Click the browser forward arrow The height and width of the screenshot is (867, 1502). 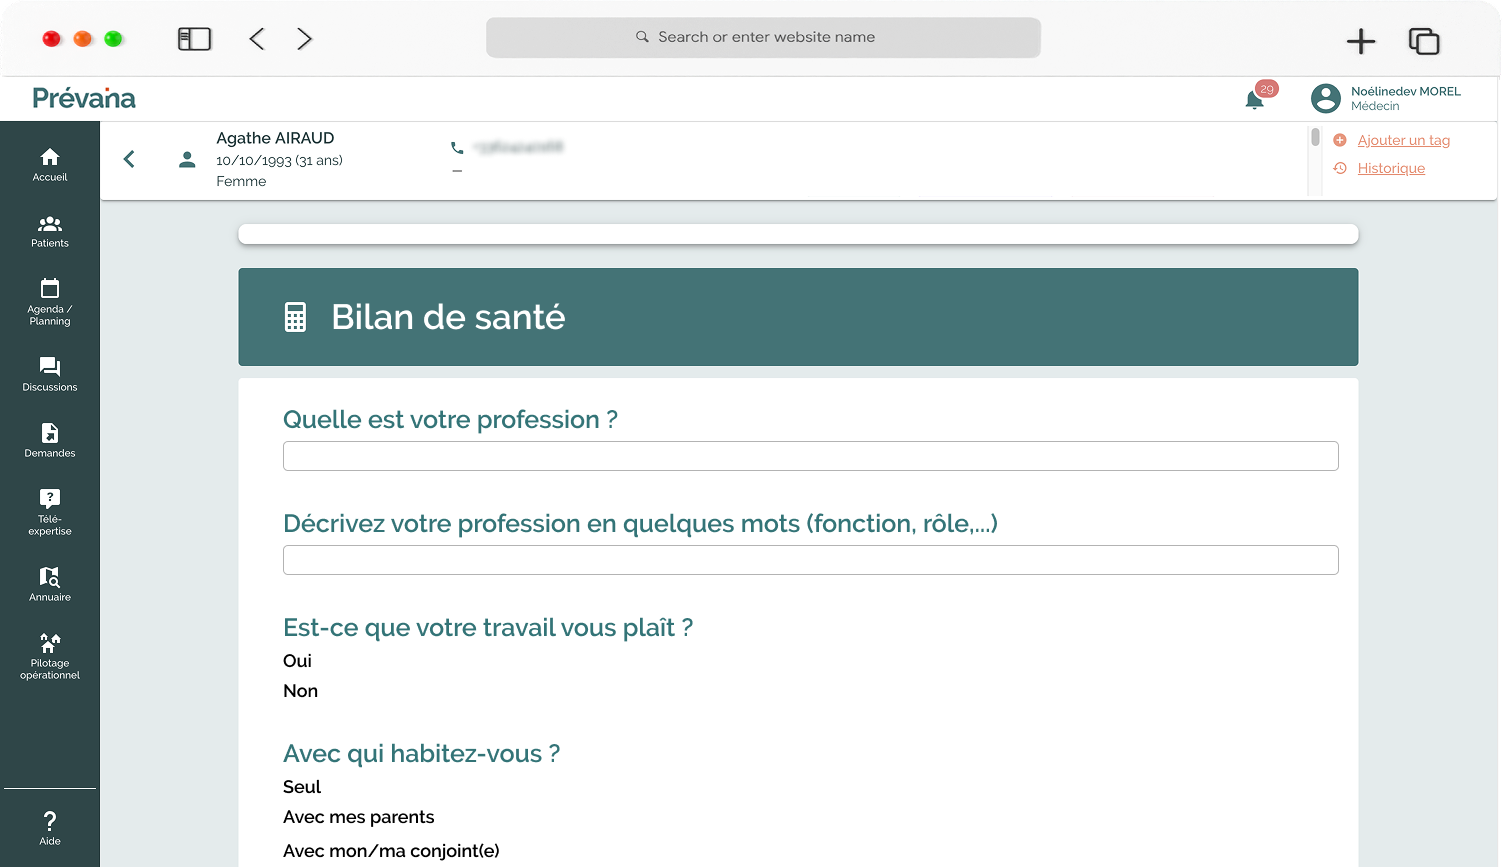pyautogui.click(x=304, y=39)
